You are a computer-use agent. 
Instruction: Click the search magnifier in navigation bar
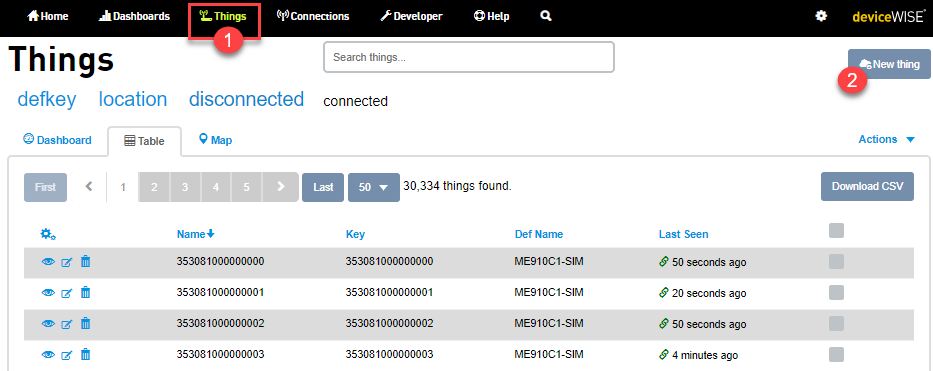[x=546, y=16]
